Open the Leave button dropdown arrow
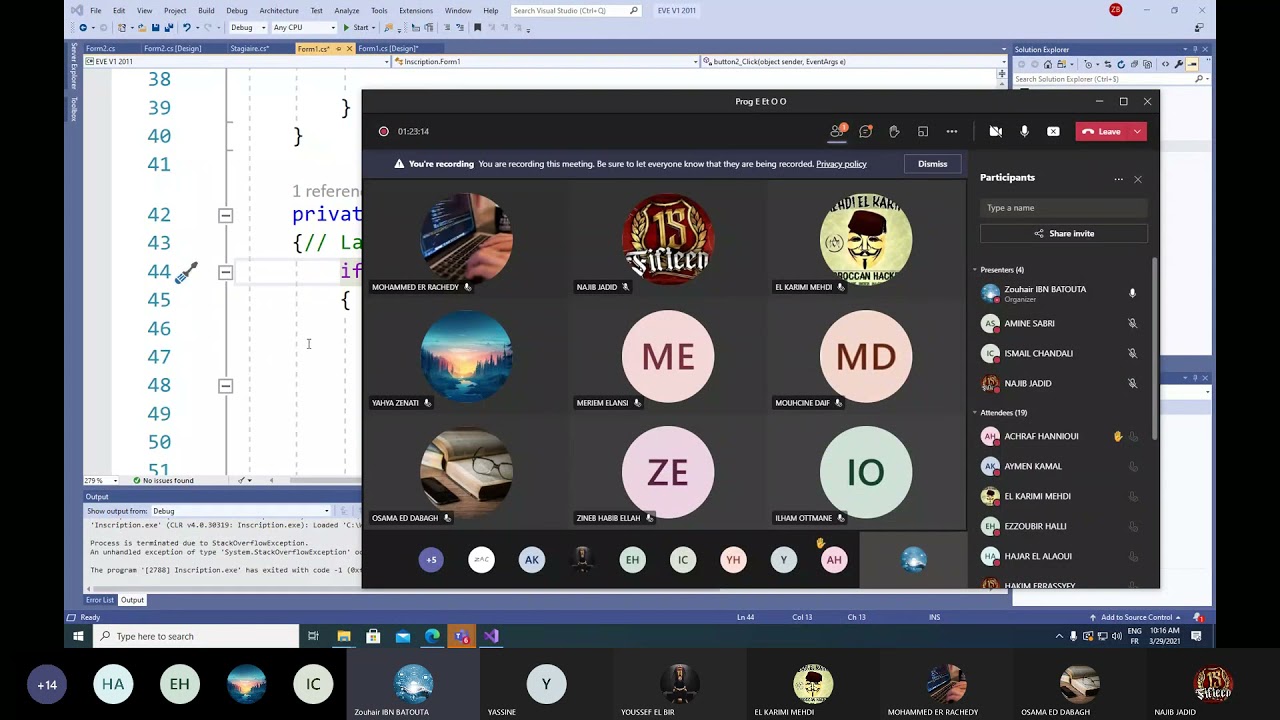 pos(1137,131)
